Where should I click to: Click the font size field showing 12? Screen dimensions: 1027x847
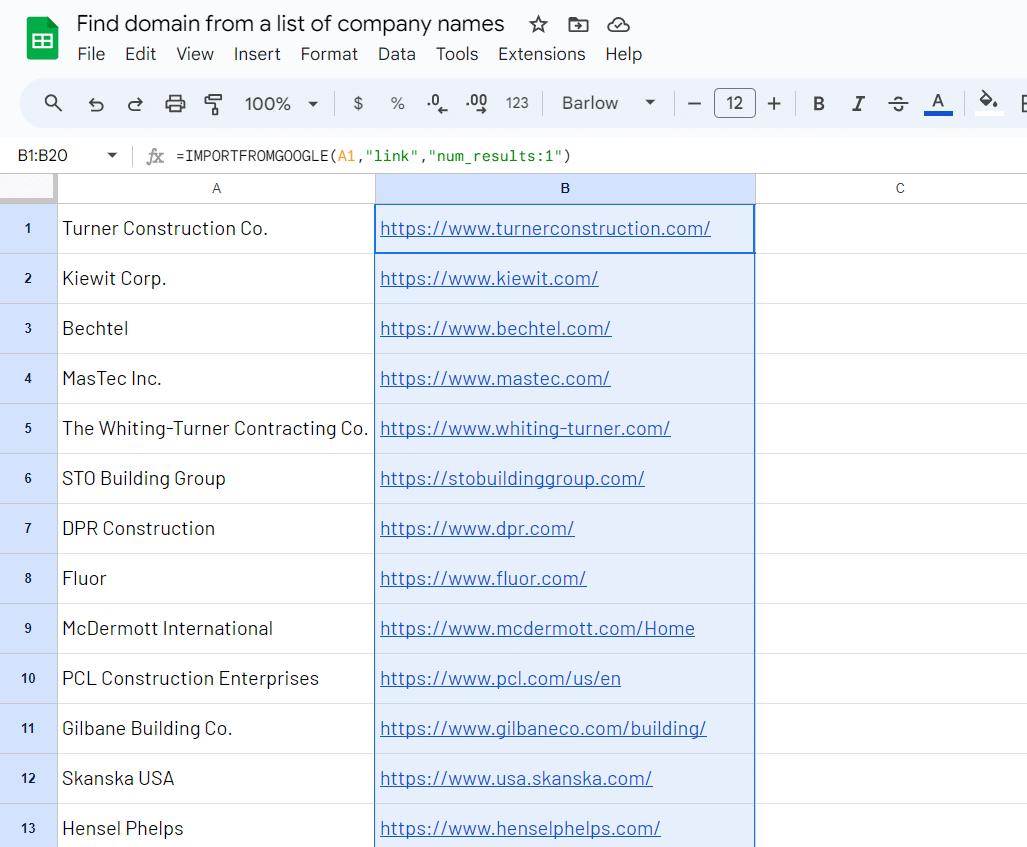point(734,103)
